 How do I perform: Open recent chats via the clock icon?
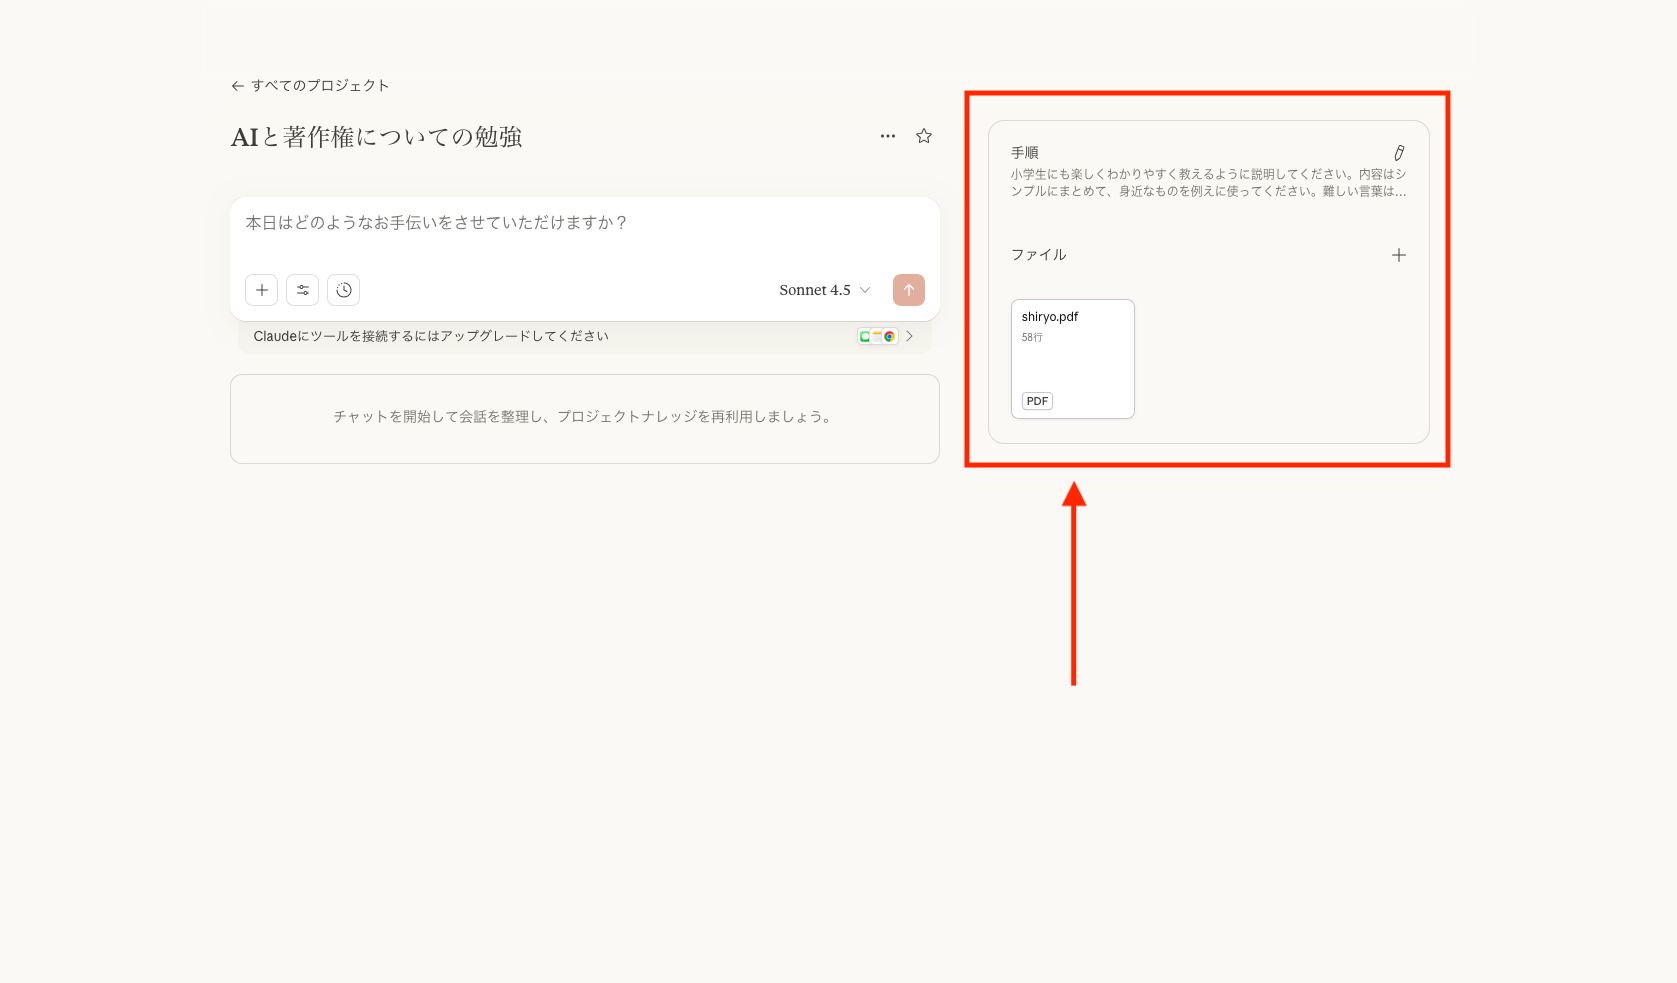[x=343, y=290]
